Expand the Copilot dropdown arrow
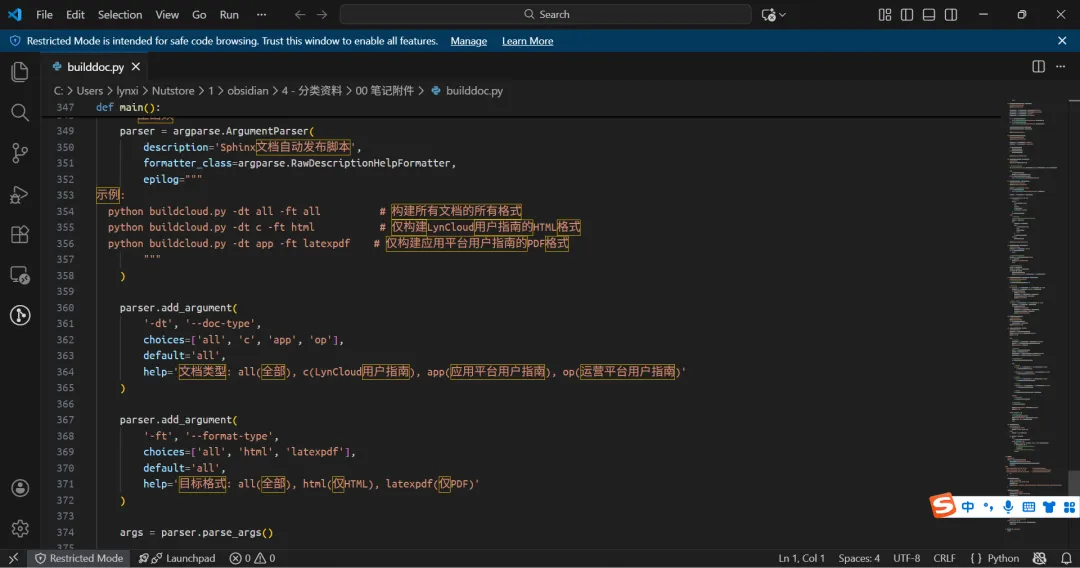The height and width of the screenshot is (568, 1080). tap(782, 14)
